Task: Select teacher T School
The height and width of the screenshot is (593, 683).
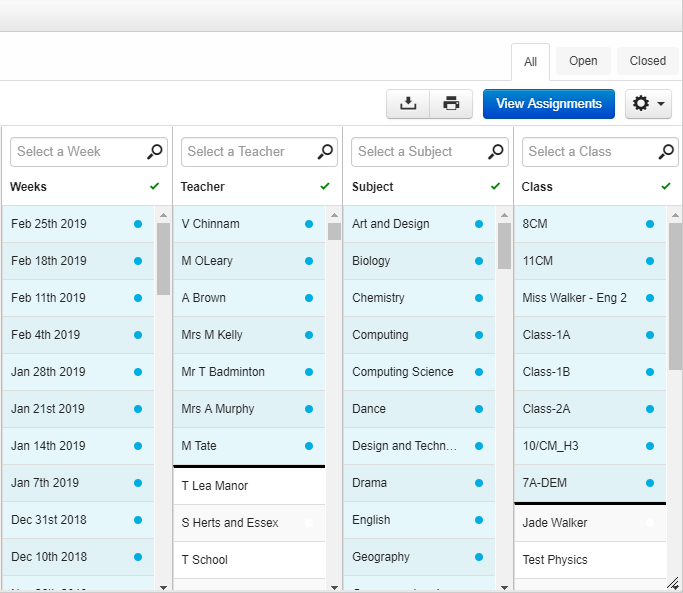Action: [249, 560]
